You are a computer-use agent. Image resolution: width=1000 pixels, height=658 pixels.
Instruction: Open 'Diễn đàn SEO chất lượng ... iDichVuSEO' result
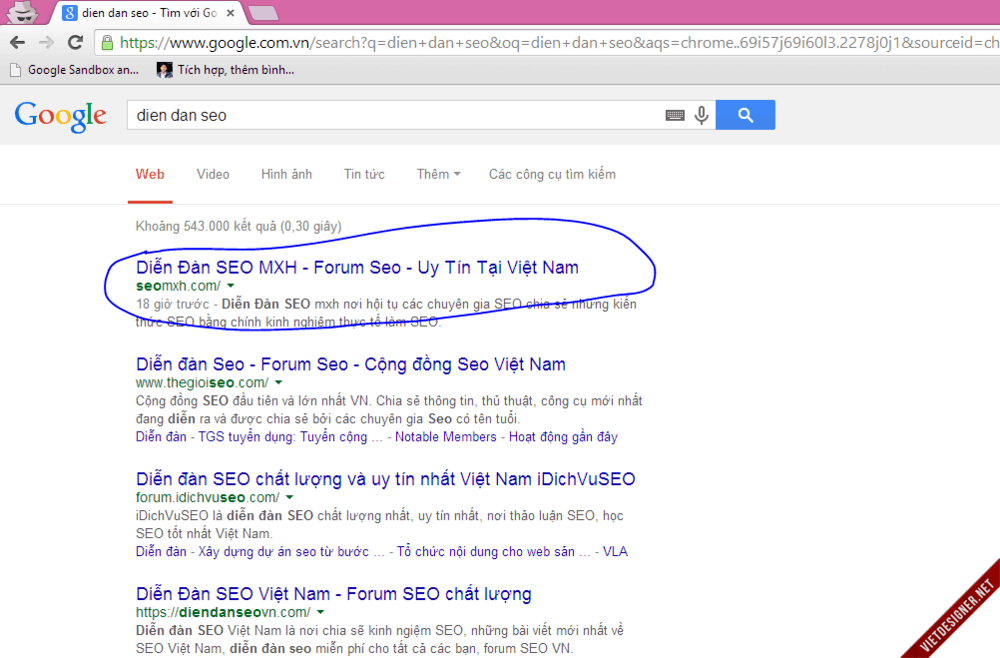click(385, 479)
